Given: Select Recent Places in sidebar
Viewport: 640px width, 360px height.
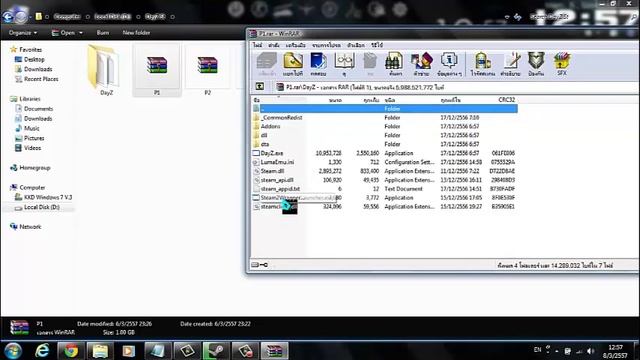Looking at the screenshot, I should (41, 79).
